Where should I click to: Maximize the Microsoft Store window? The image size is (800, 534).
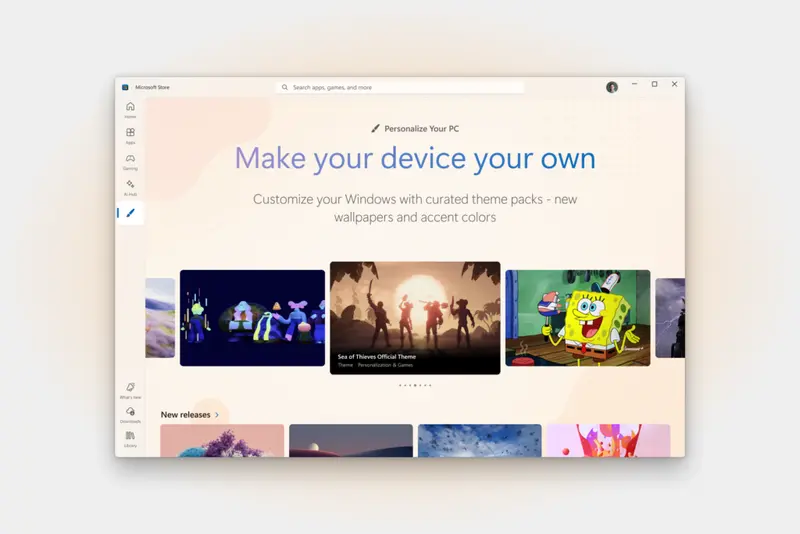click(x=654, y=85)
